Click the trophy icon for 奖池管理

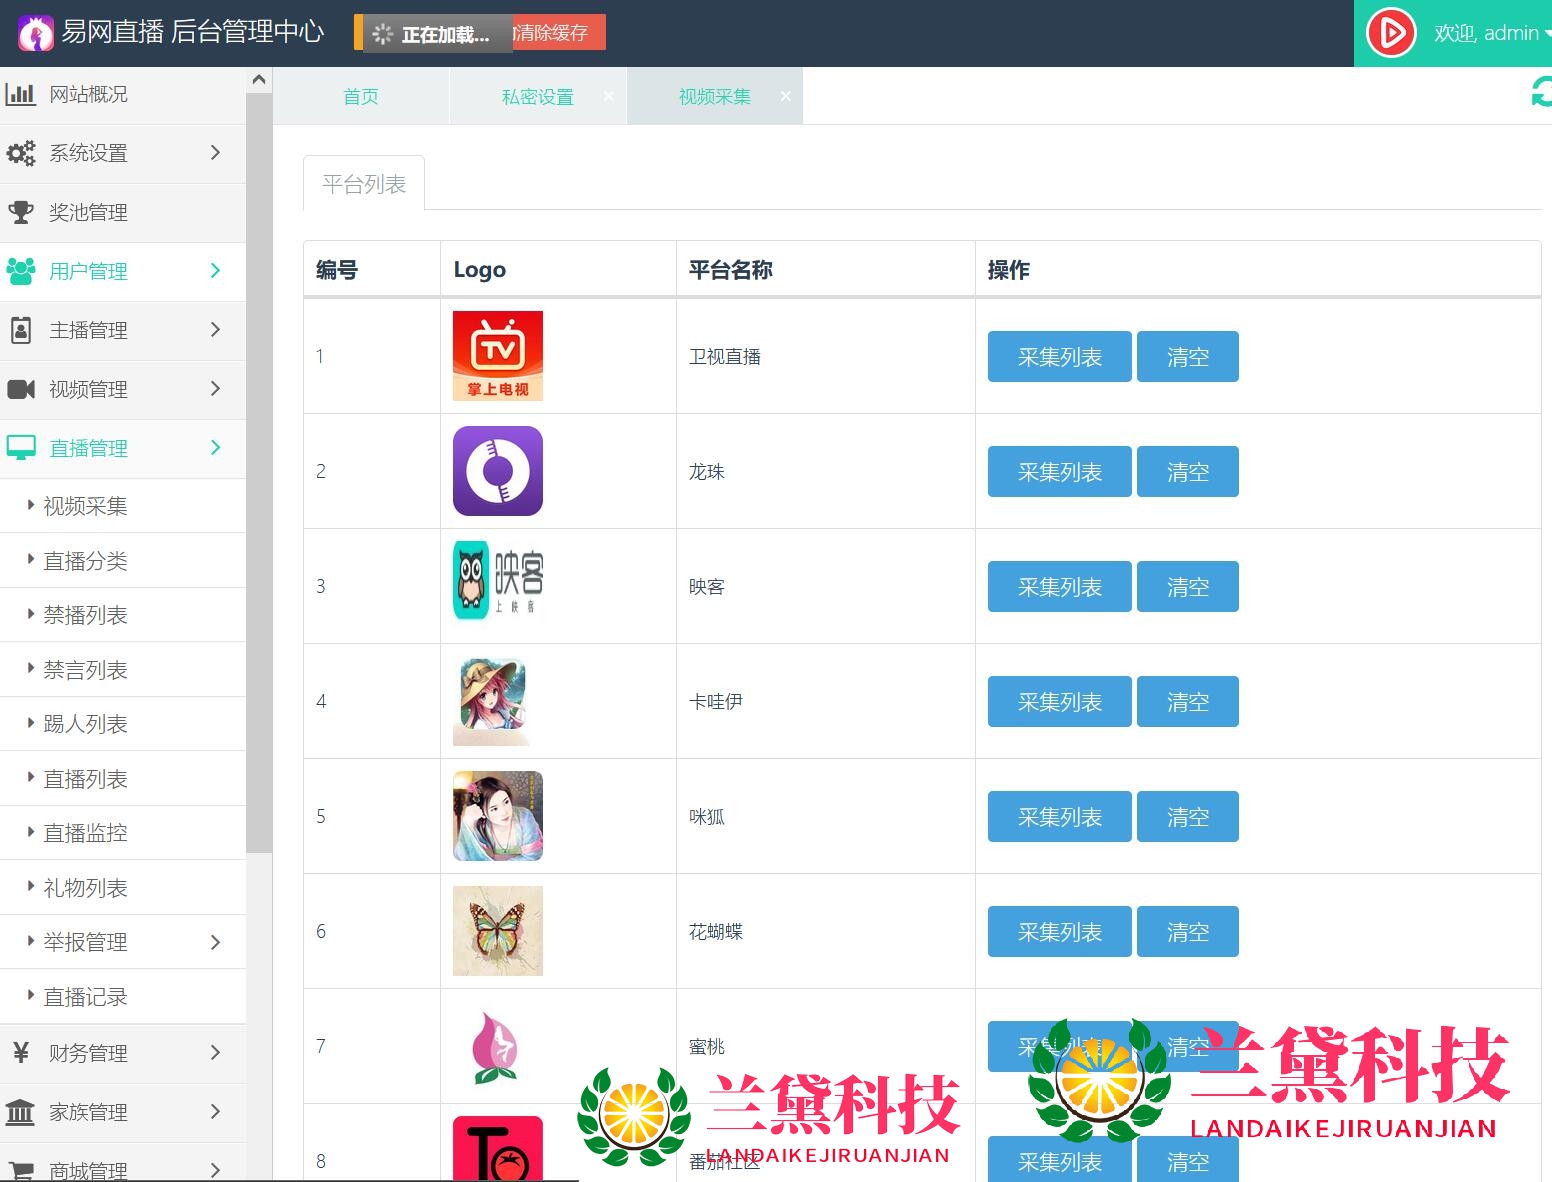[x=20, y=212]
